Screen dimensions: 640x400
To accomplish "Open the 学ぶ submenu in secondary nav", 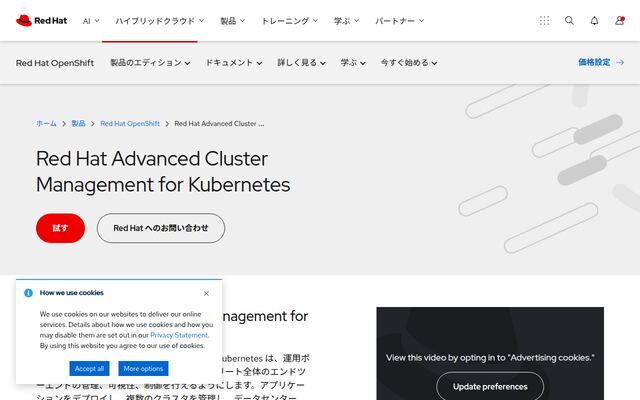I will point(353,63).
